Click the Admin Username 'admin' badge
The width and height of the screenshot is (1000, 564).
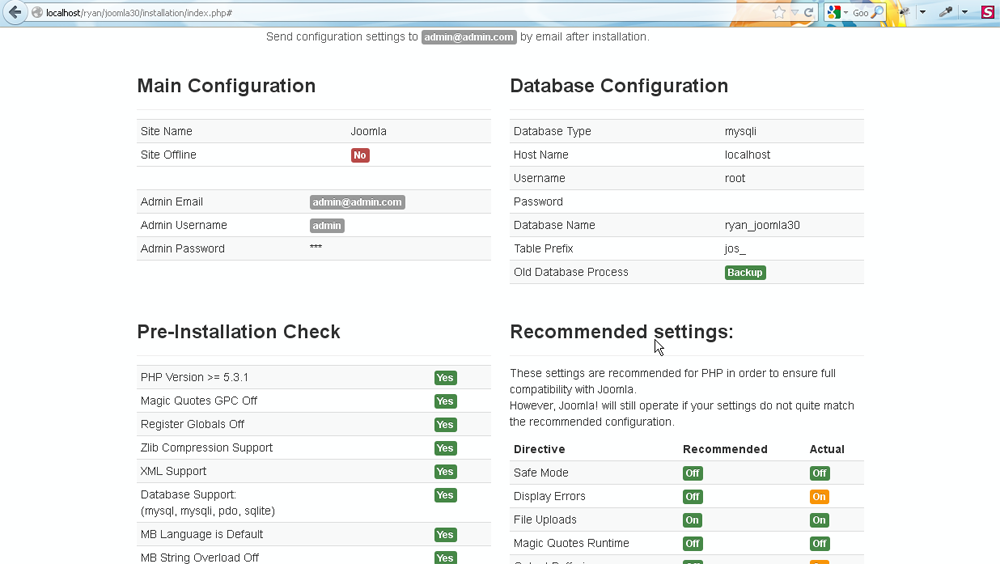coord(327,226)
